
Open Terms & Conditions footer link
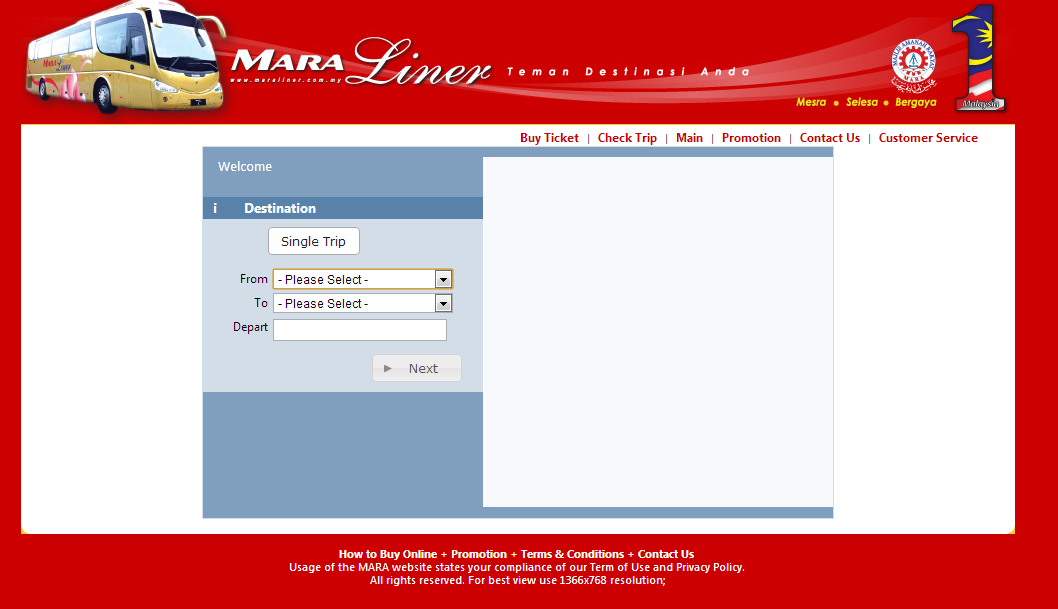(572, 554)
